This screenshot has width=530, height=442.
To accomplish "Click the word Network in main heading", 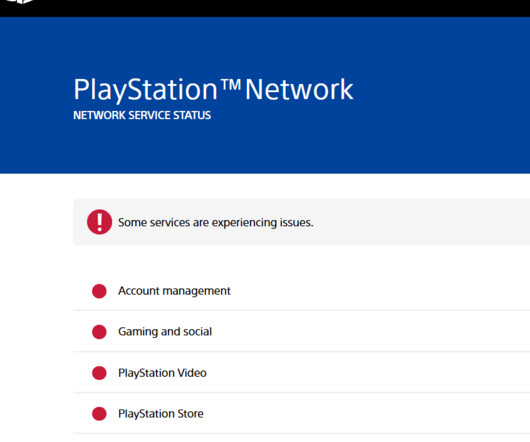I will 299,90.
